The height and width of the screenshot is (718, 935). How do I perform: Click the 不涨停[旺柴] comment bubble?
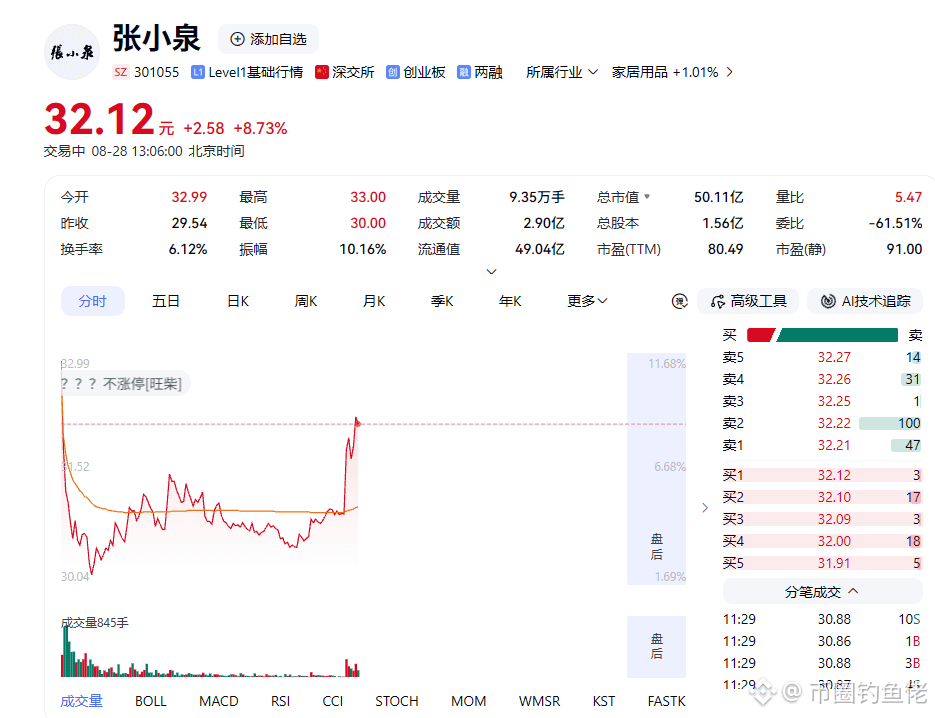click(x=125, y=383)
